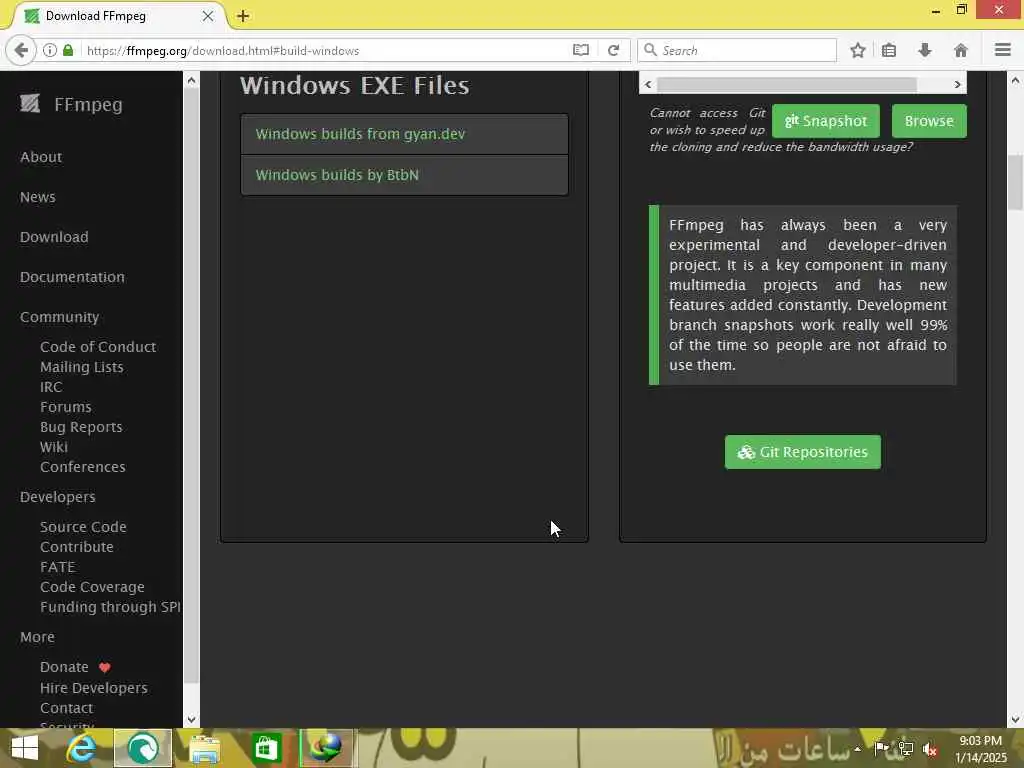Open Windows Start button
1024x768 pixels.
[x=25, y=748]
